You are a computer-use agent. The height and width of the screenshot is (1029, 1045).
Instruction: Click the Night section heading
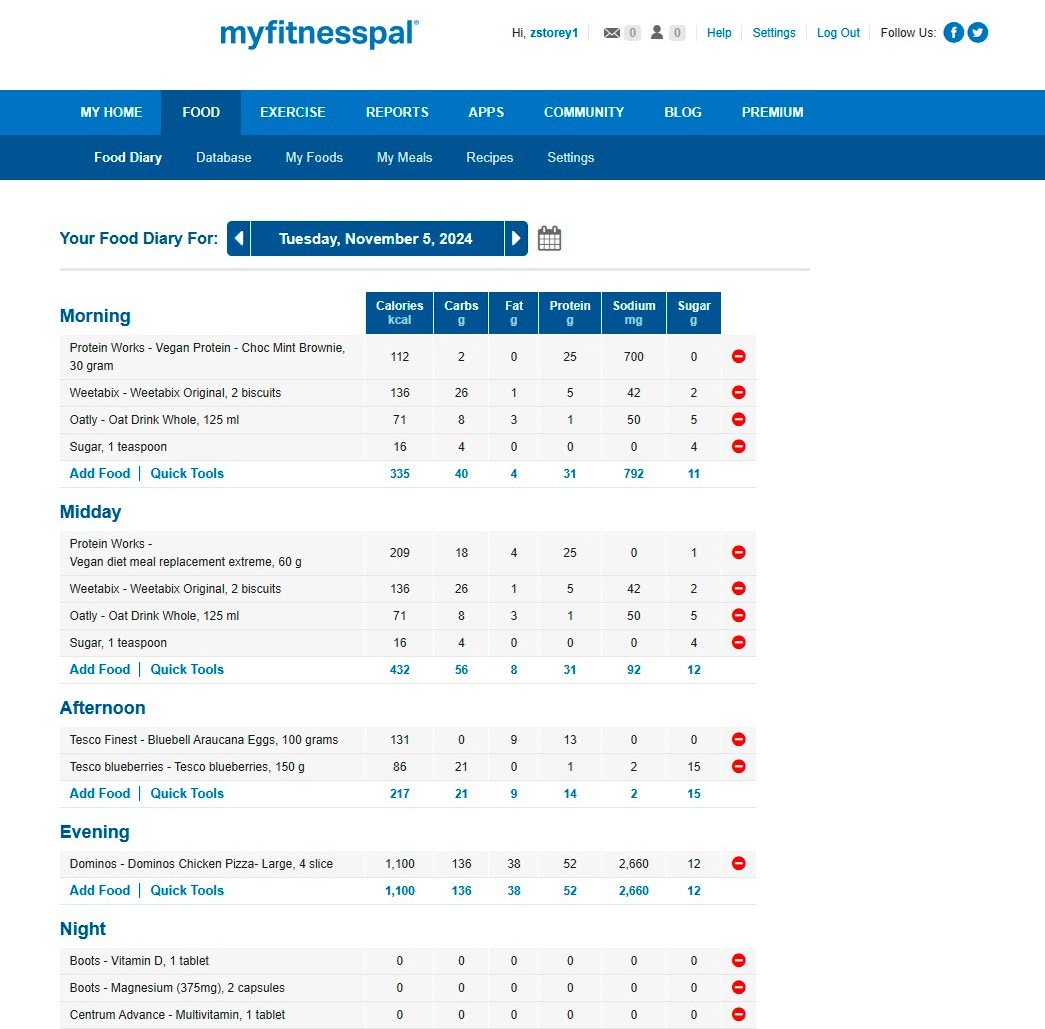coord(83,929)
